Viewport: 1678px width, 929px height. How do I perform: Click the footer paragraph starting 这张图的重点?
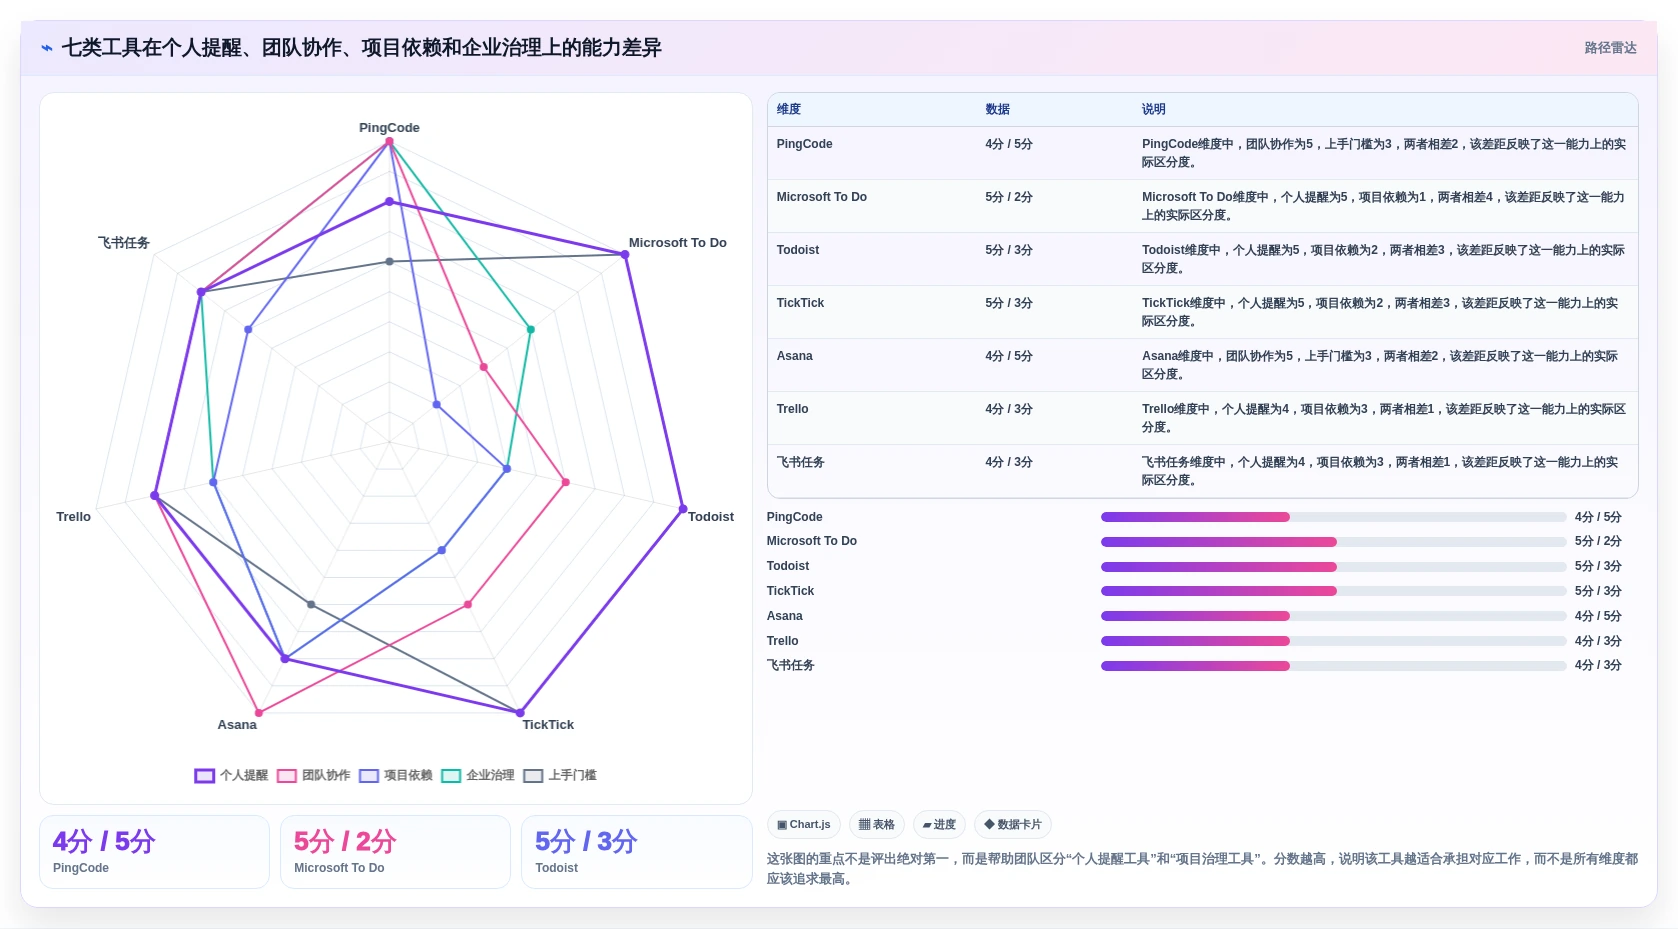tap(1202, 869)
